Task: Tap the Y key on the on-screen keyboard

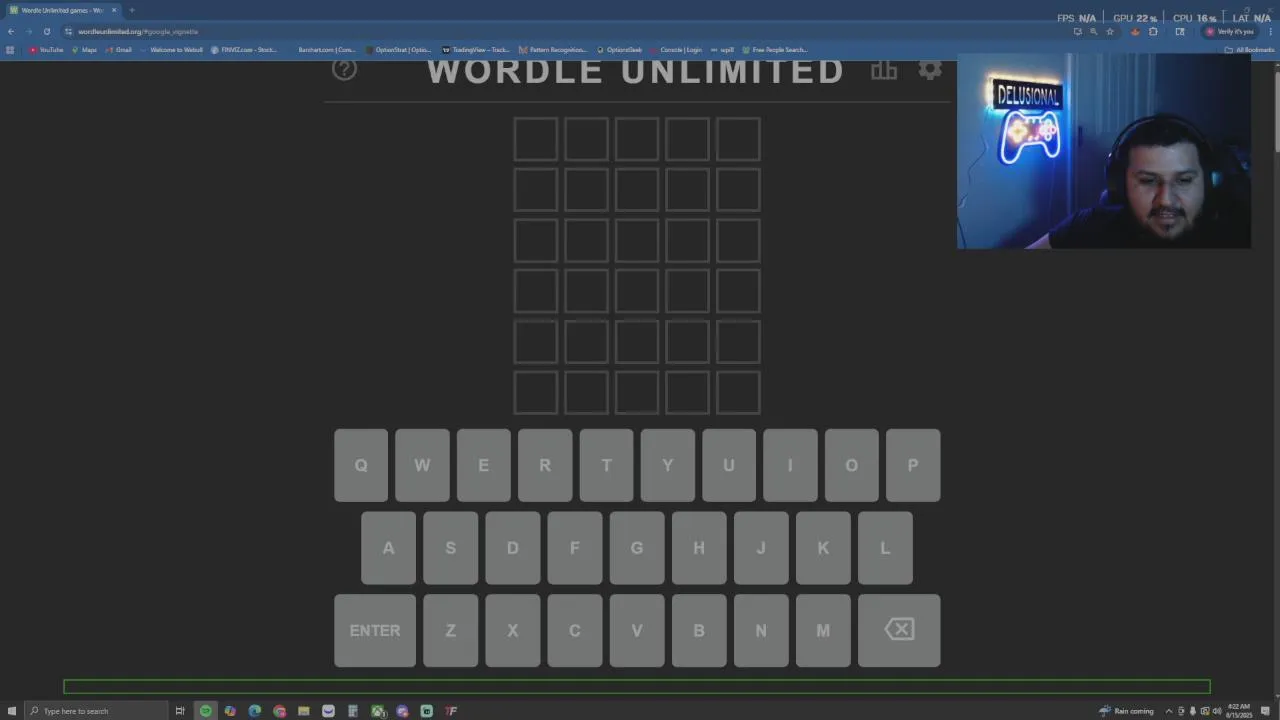Action: click(668, 465)
